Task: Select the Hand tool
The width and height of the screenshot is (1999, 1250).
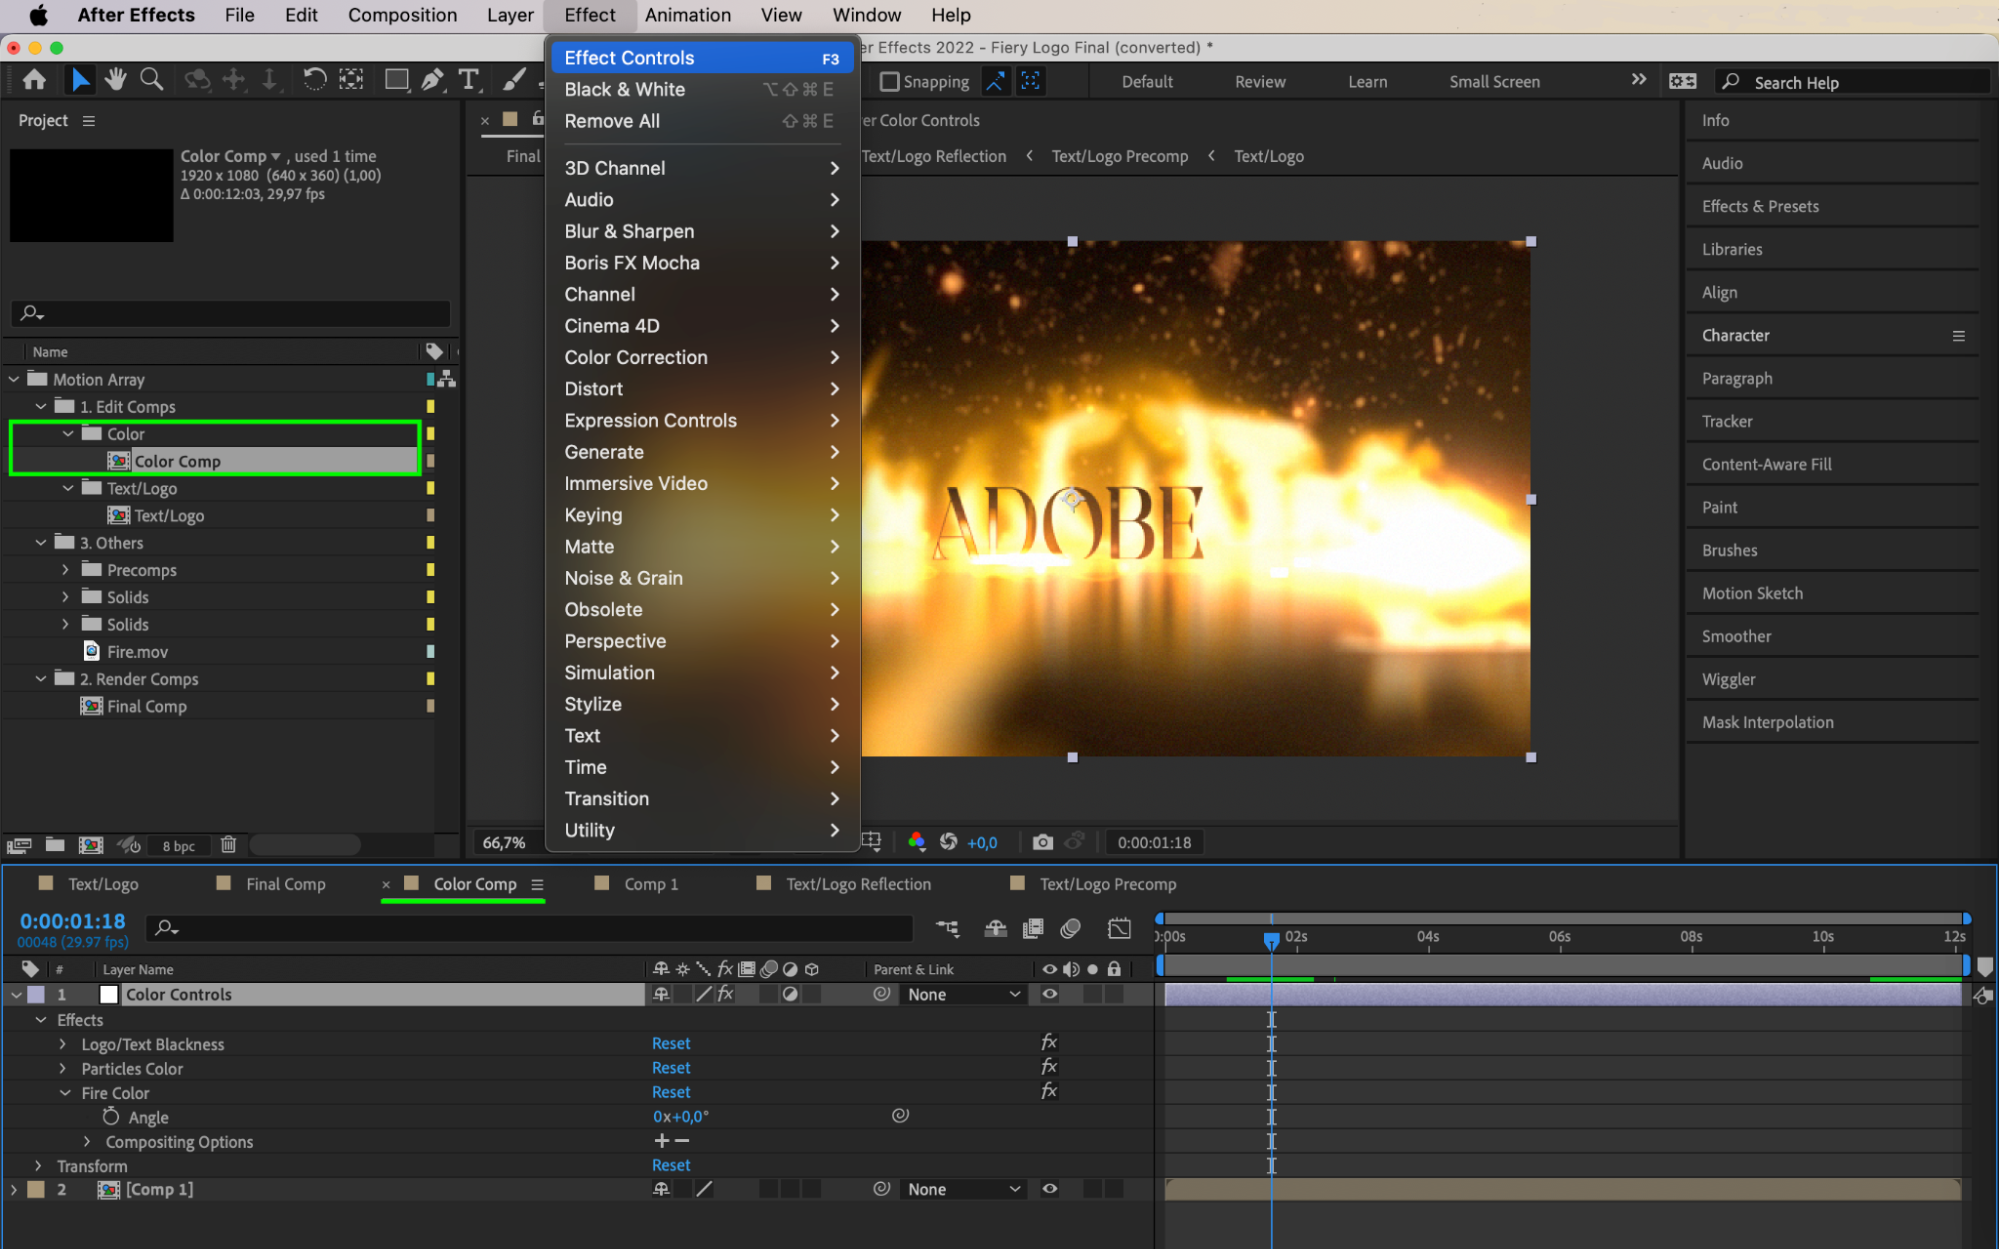Action: click(115, 80)
